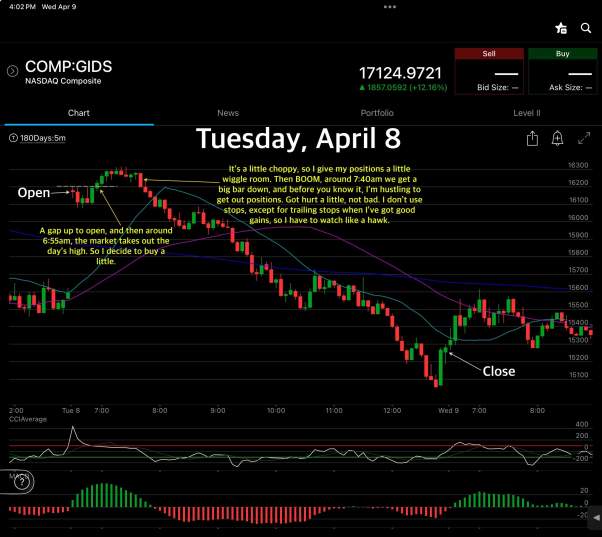Switch to the News tab

(x=228, y=113)
